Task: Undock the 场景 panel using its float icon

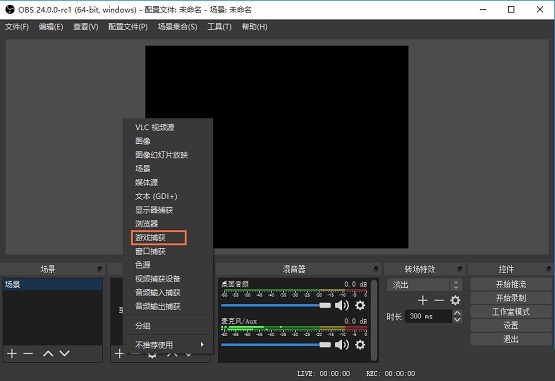Action: [99, 269]
